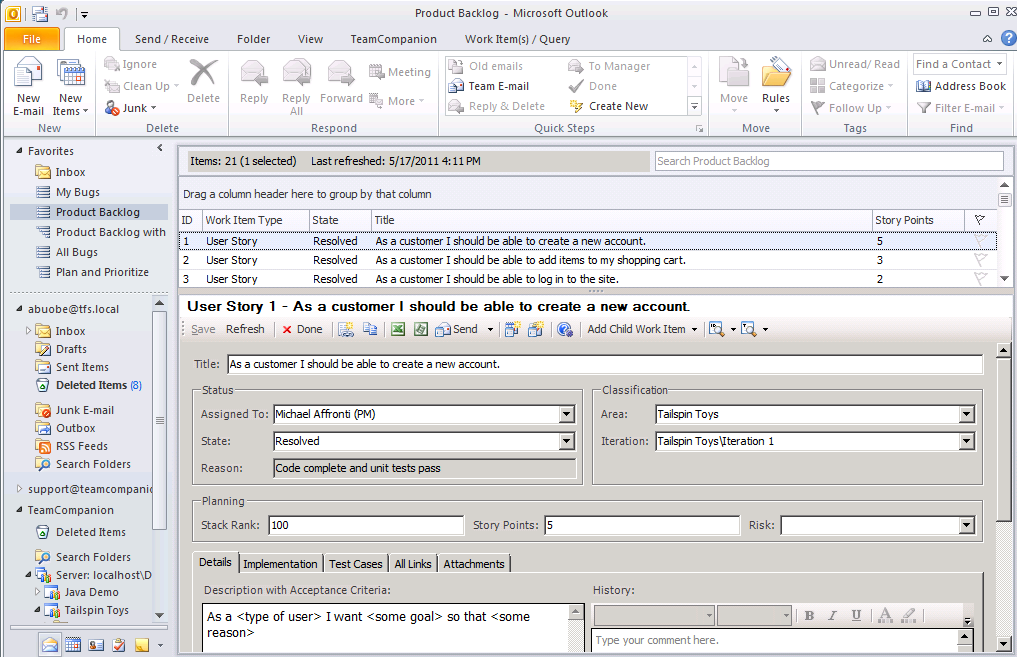The height and width of the screenshot is (657, 1017).
Task: Sort by the Story Points column header
Action: [x=917, y=220]
